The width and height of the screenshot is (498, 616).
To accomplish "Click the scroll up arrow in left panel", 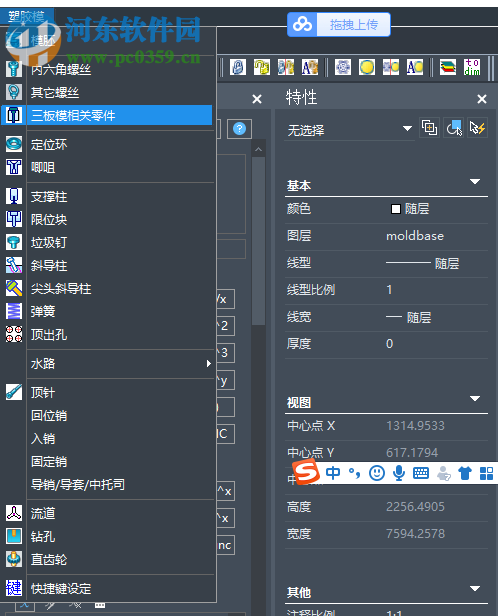I will click(x=258, y=149).
